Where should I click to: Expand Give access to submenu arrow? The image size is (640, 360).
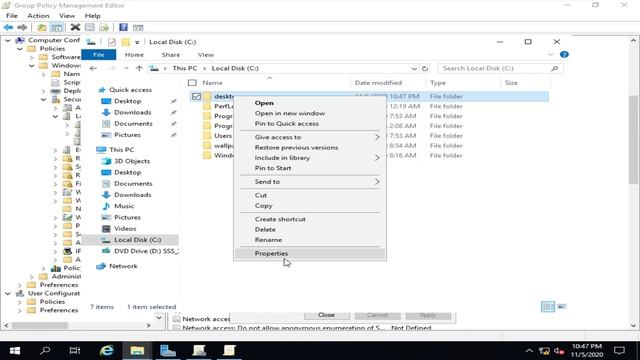pos(377,137)
